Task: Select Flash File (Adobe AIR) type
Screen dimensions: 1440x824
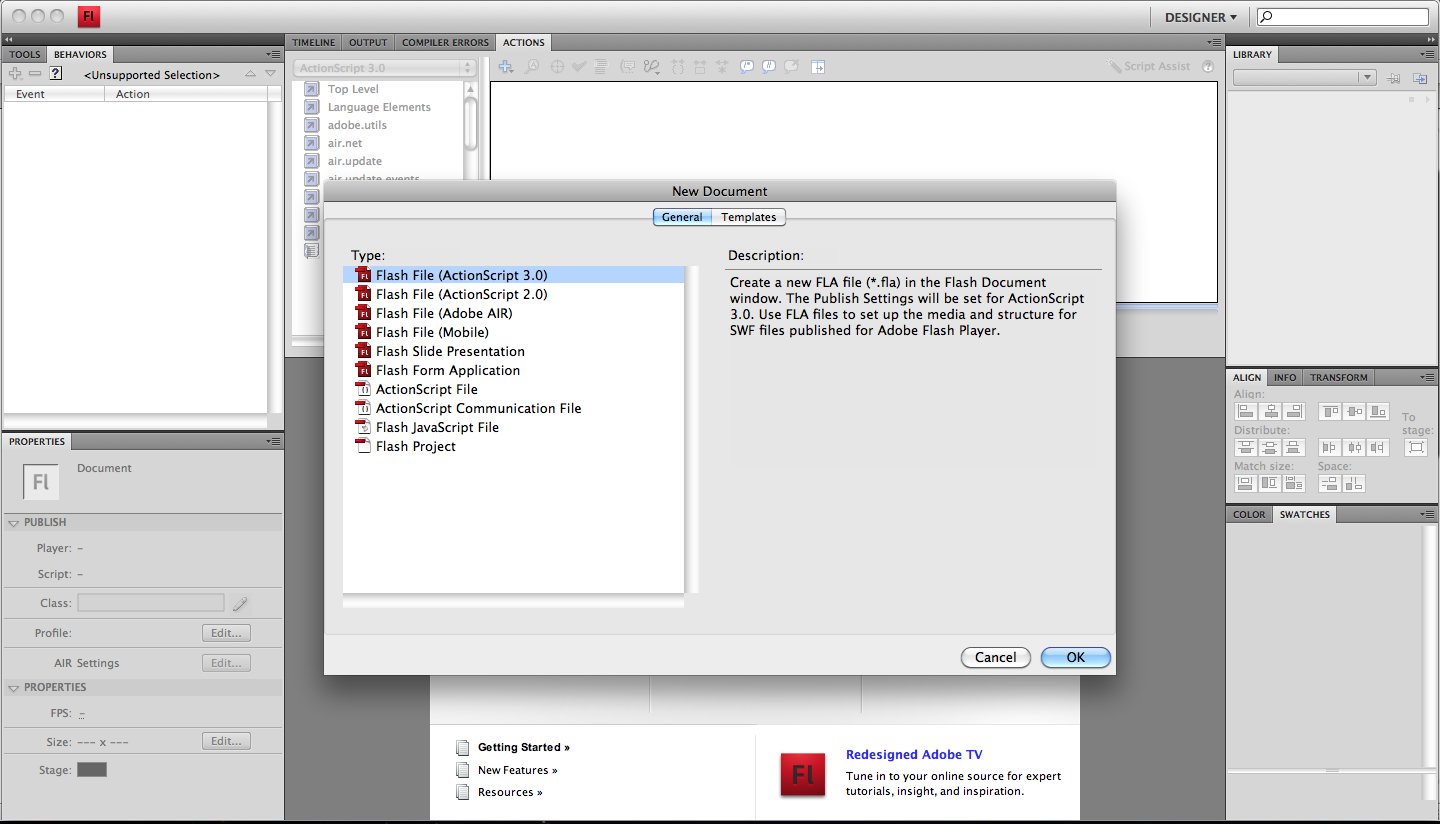Action: click(514, 313)
